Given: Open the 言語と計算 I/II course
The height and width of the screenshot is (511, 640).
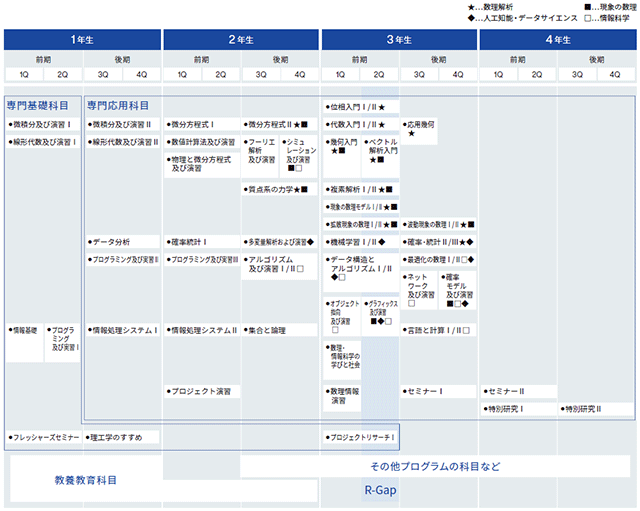Looking at the screenshot, I should point(438,330).
